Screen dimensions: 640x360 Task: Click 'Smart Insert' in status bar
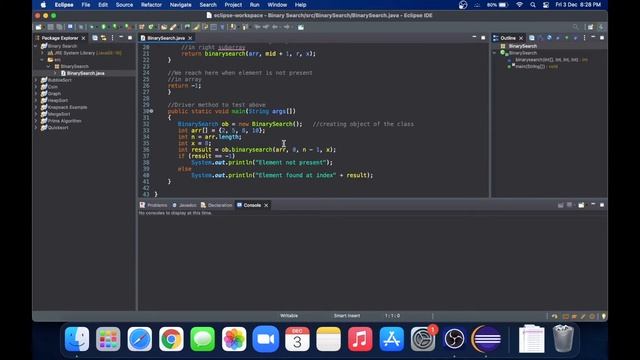pos(347,316)
